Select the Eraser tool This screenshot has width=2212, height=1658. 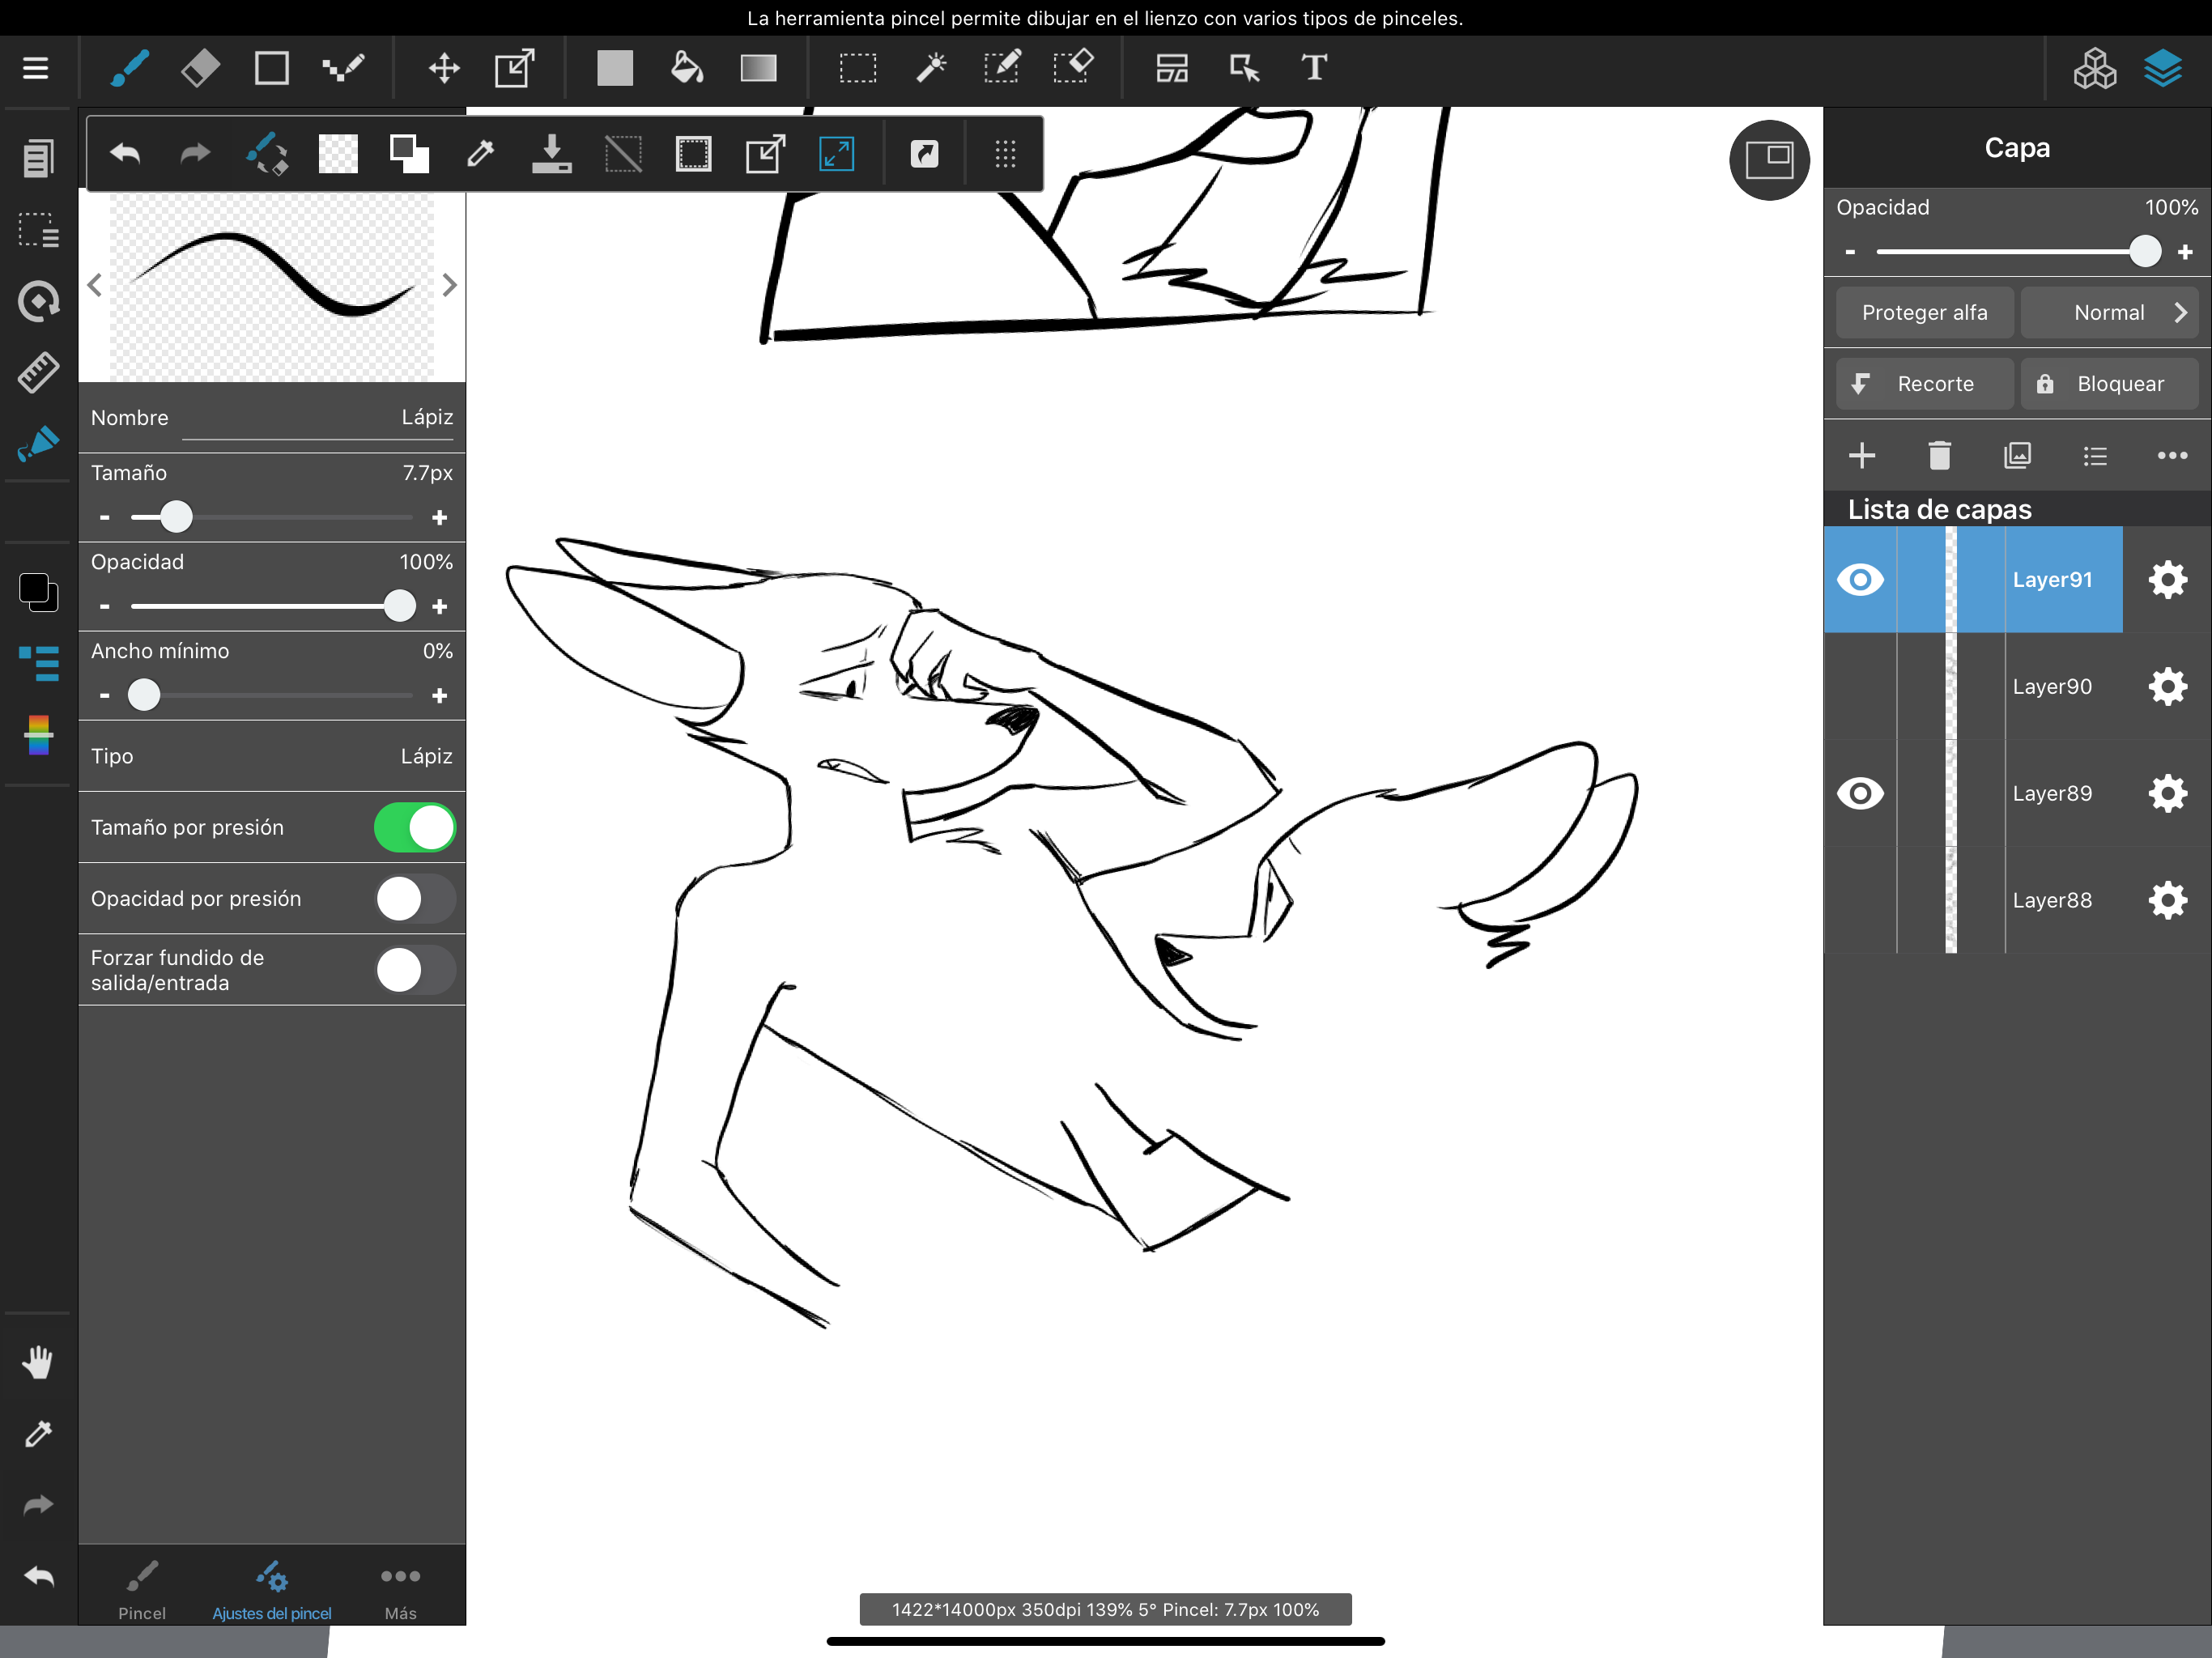(x=200, y=68)
